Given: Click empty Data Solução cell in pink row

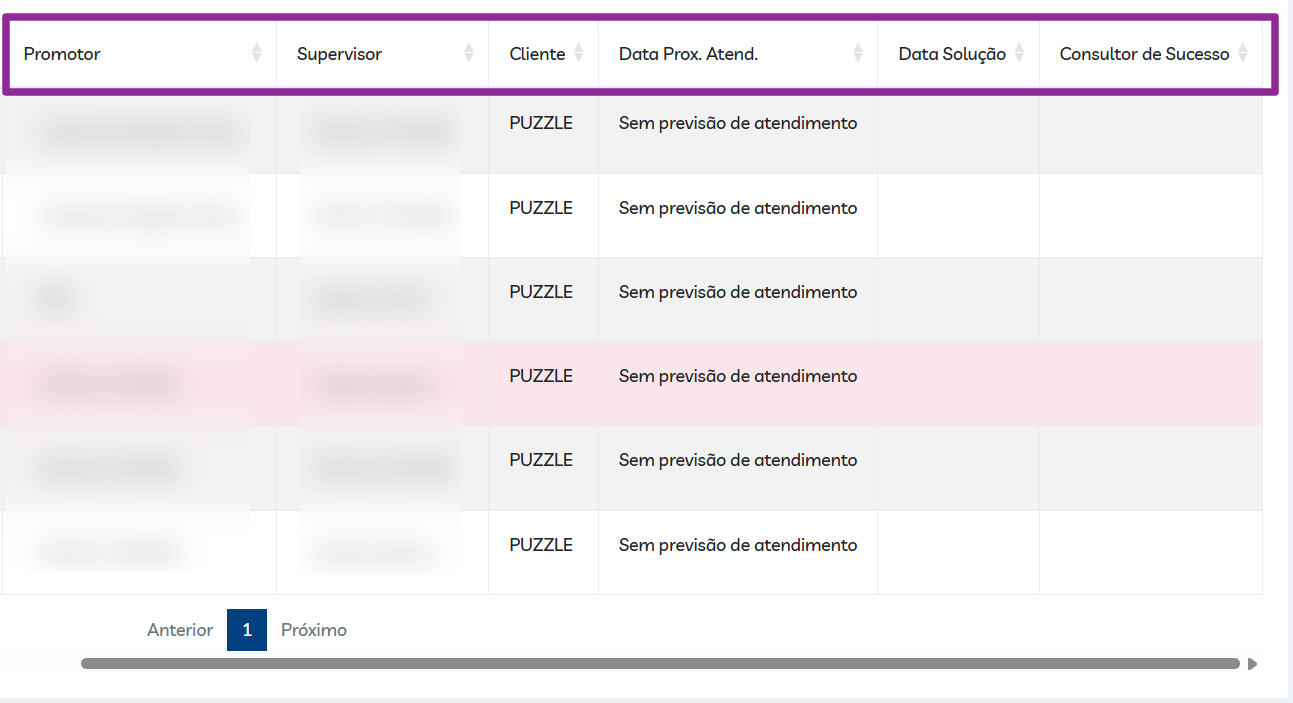Looking at the screenshot, I should (958, 383).
